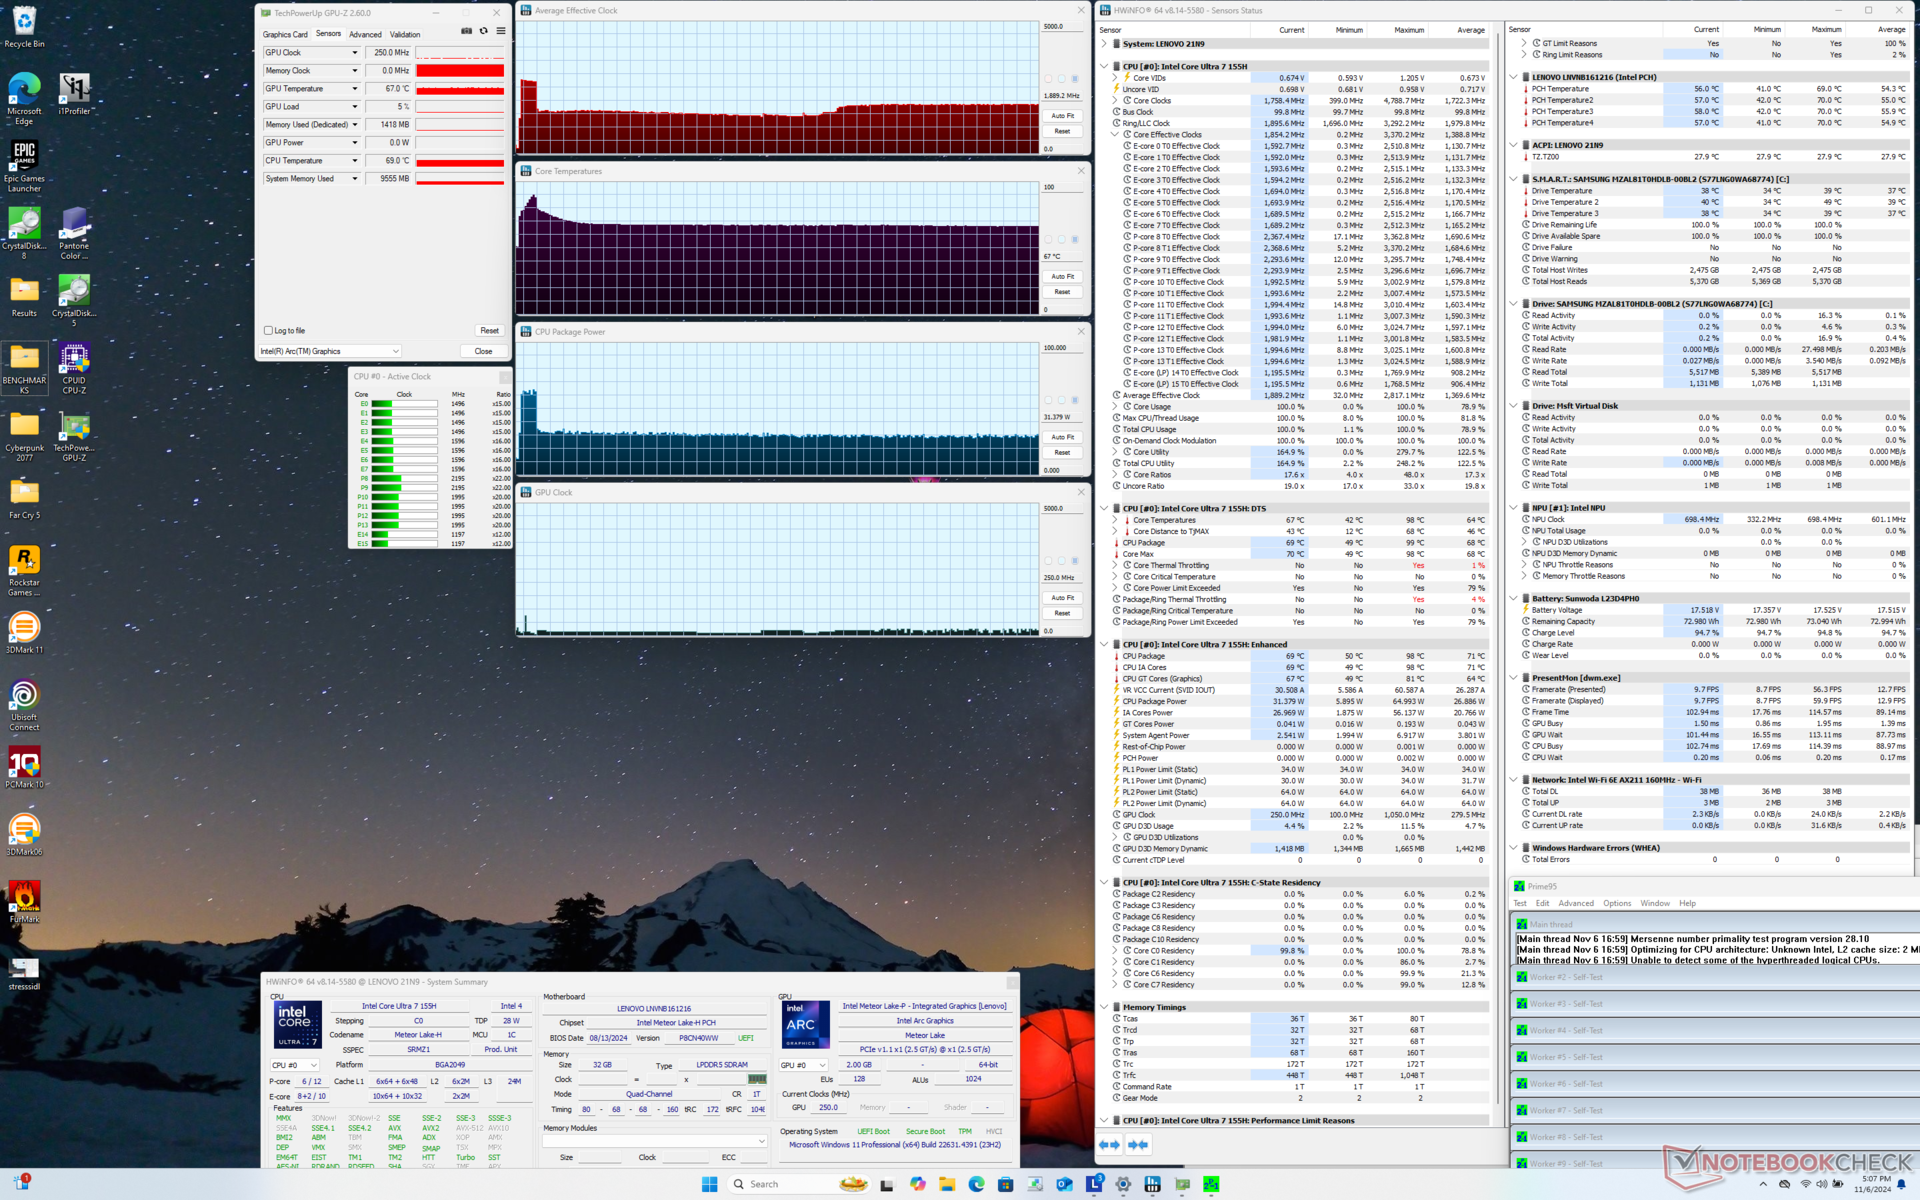
Task: Switch to the Advanced tab in GPU-Z
Action: [x=365, y=34]
